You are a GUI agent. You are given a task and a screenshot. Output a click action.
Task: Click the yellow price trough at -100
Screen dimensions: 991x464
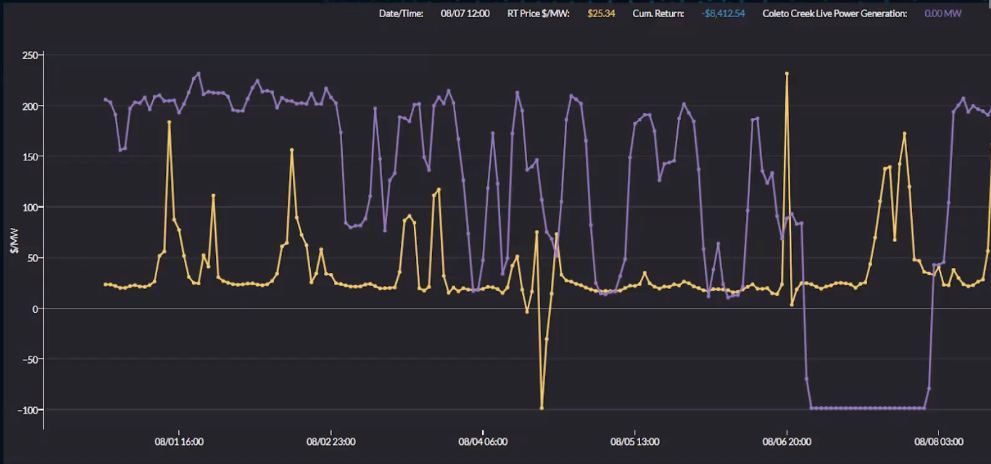(x=542, y=408)
